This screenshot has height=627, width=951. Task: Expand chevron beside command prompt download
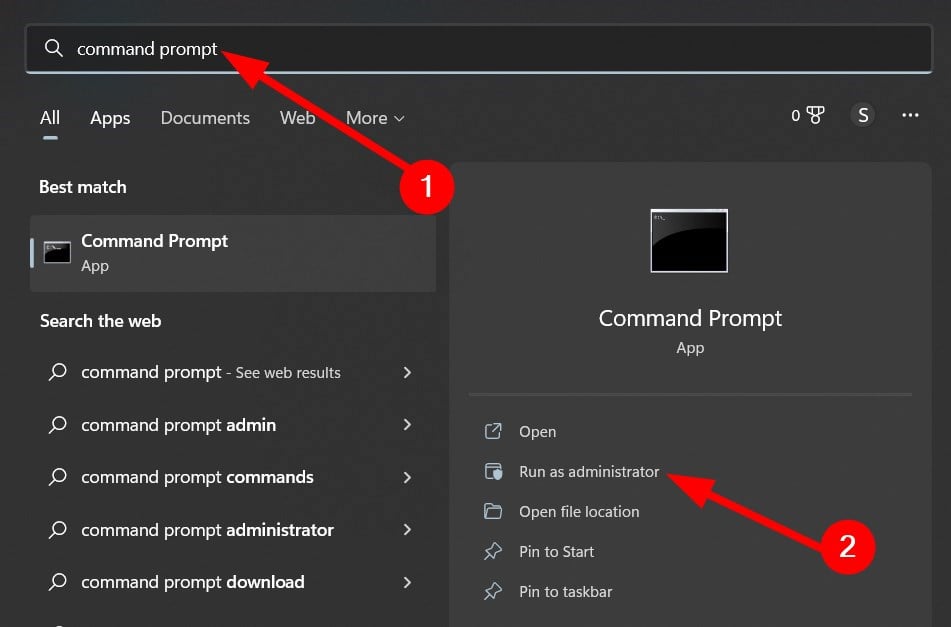[407, 582]
